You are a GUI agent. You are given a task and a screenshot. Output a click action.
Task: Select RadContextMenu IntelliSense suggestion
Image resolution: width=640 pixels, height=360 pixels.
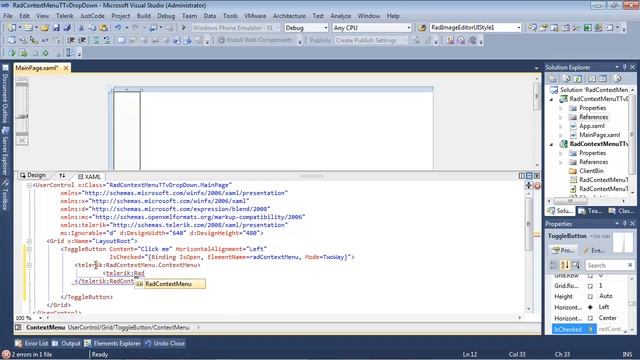click(170, 284)
